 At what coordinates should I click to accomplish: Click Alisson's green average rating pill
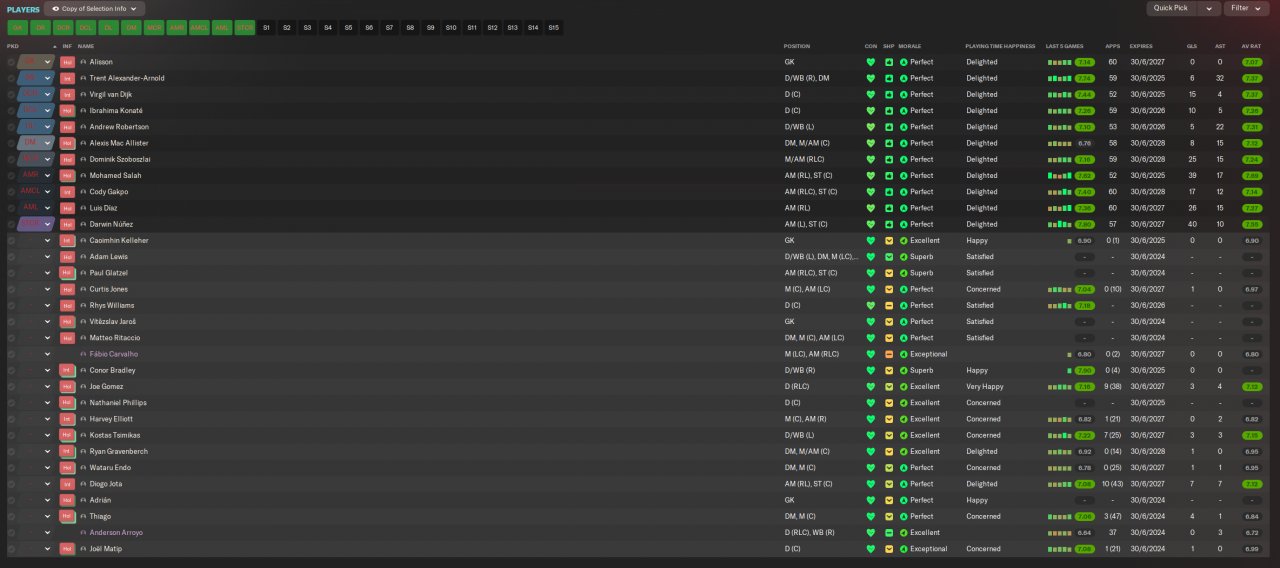1251,62
